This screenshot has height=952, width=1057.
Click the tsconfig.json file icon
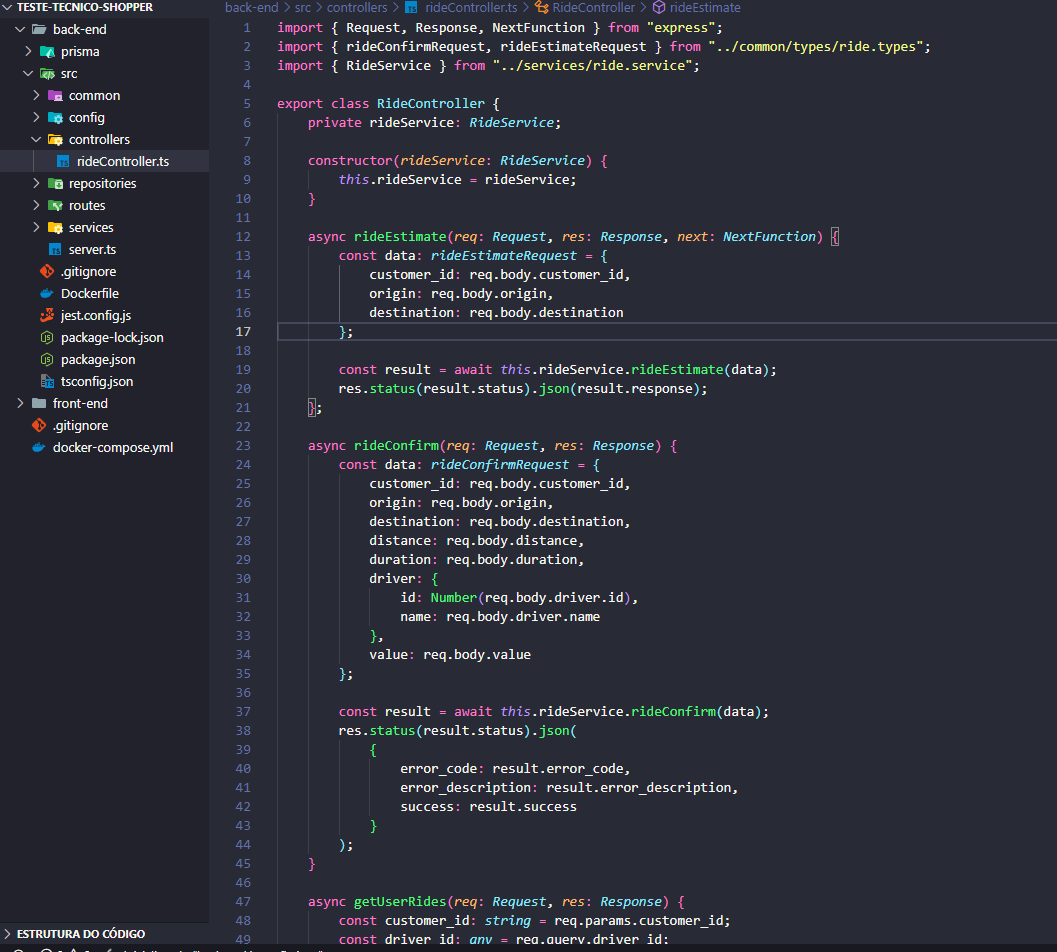point(46,382)
